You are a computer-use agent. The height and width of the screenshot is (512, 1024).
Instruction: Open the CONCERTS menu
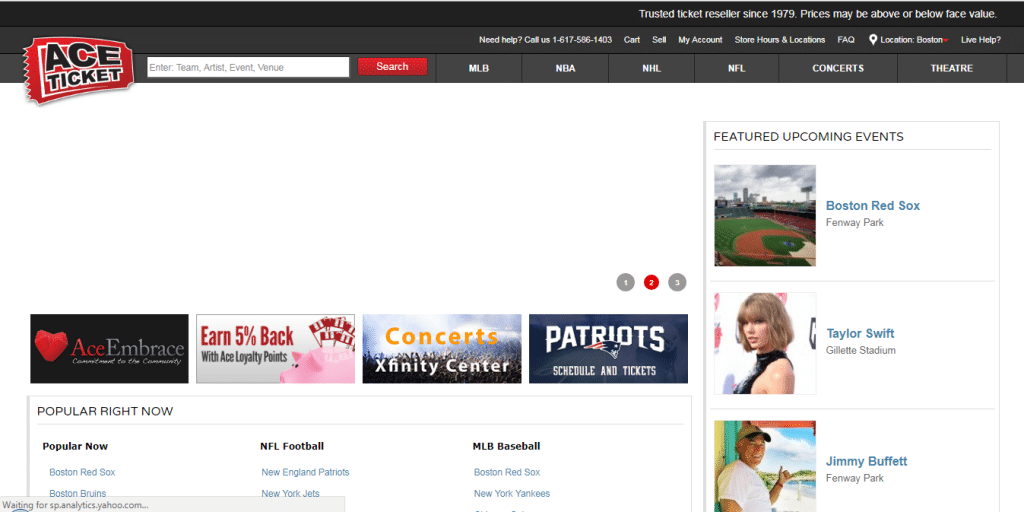coord(838,69)
